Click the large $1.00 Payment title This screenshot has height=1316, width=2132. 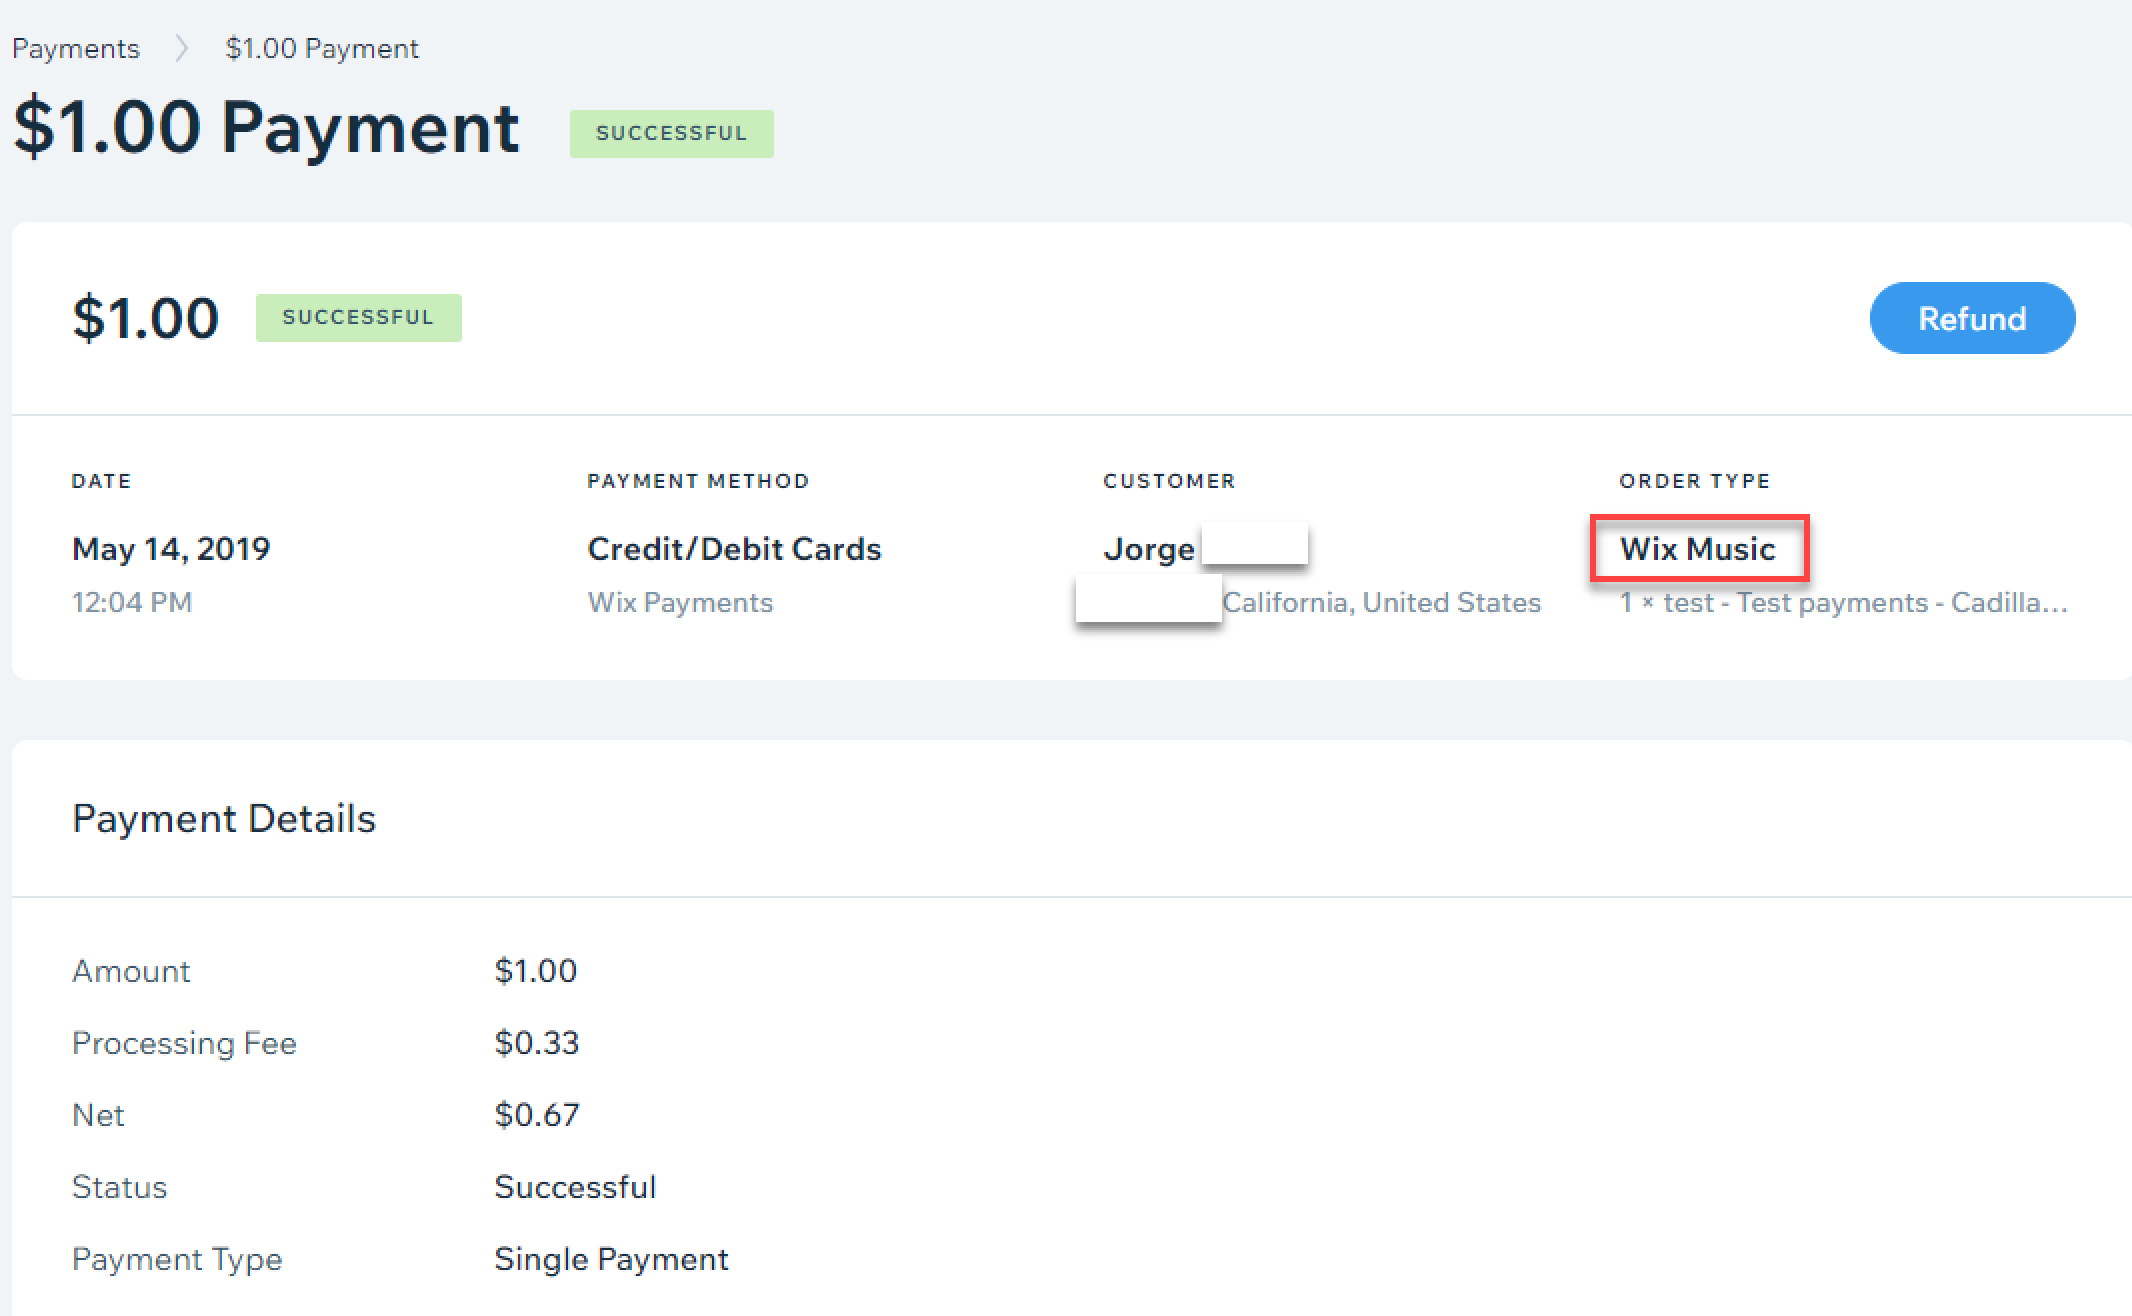tap(266, 128)
